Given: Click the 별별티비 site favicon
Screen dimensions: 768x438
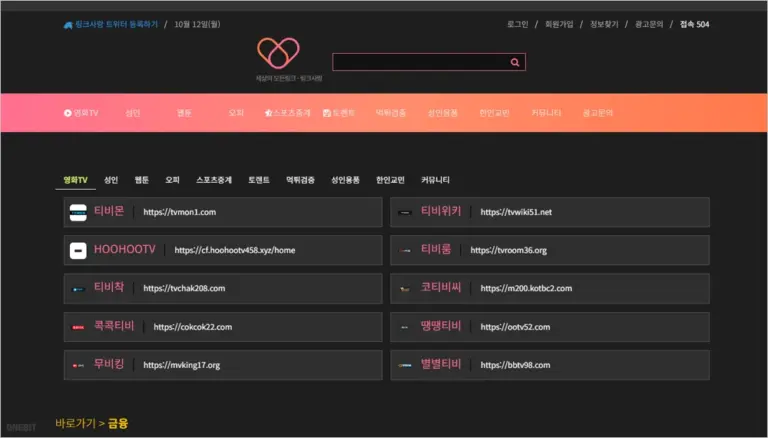Looking at the screenshot, I should click(405, 365).
